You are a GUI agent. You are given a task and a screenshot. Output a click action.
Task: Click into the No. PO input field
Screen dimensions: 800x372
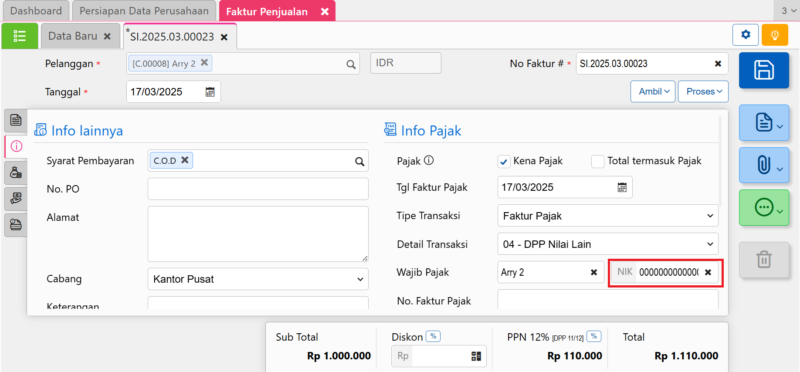coord(258,189)
